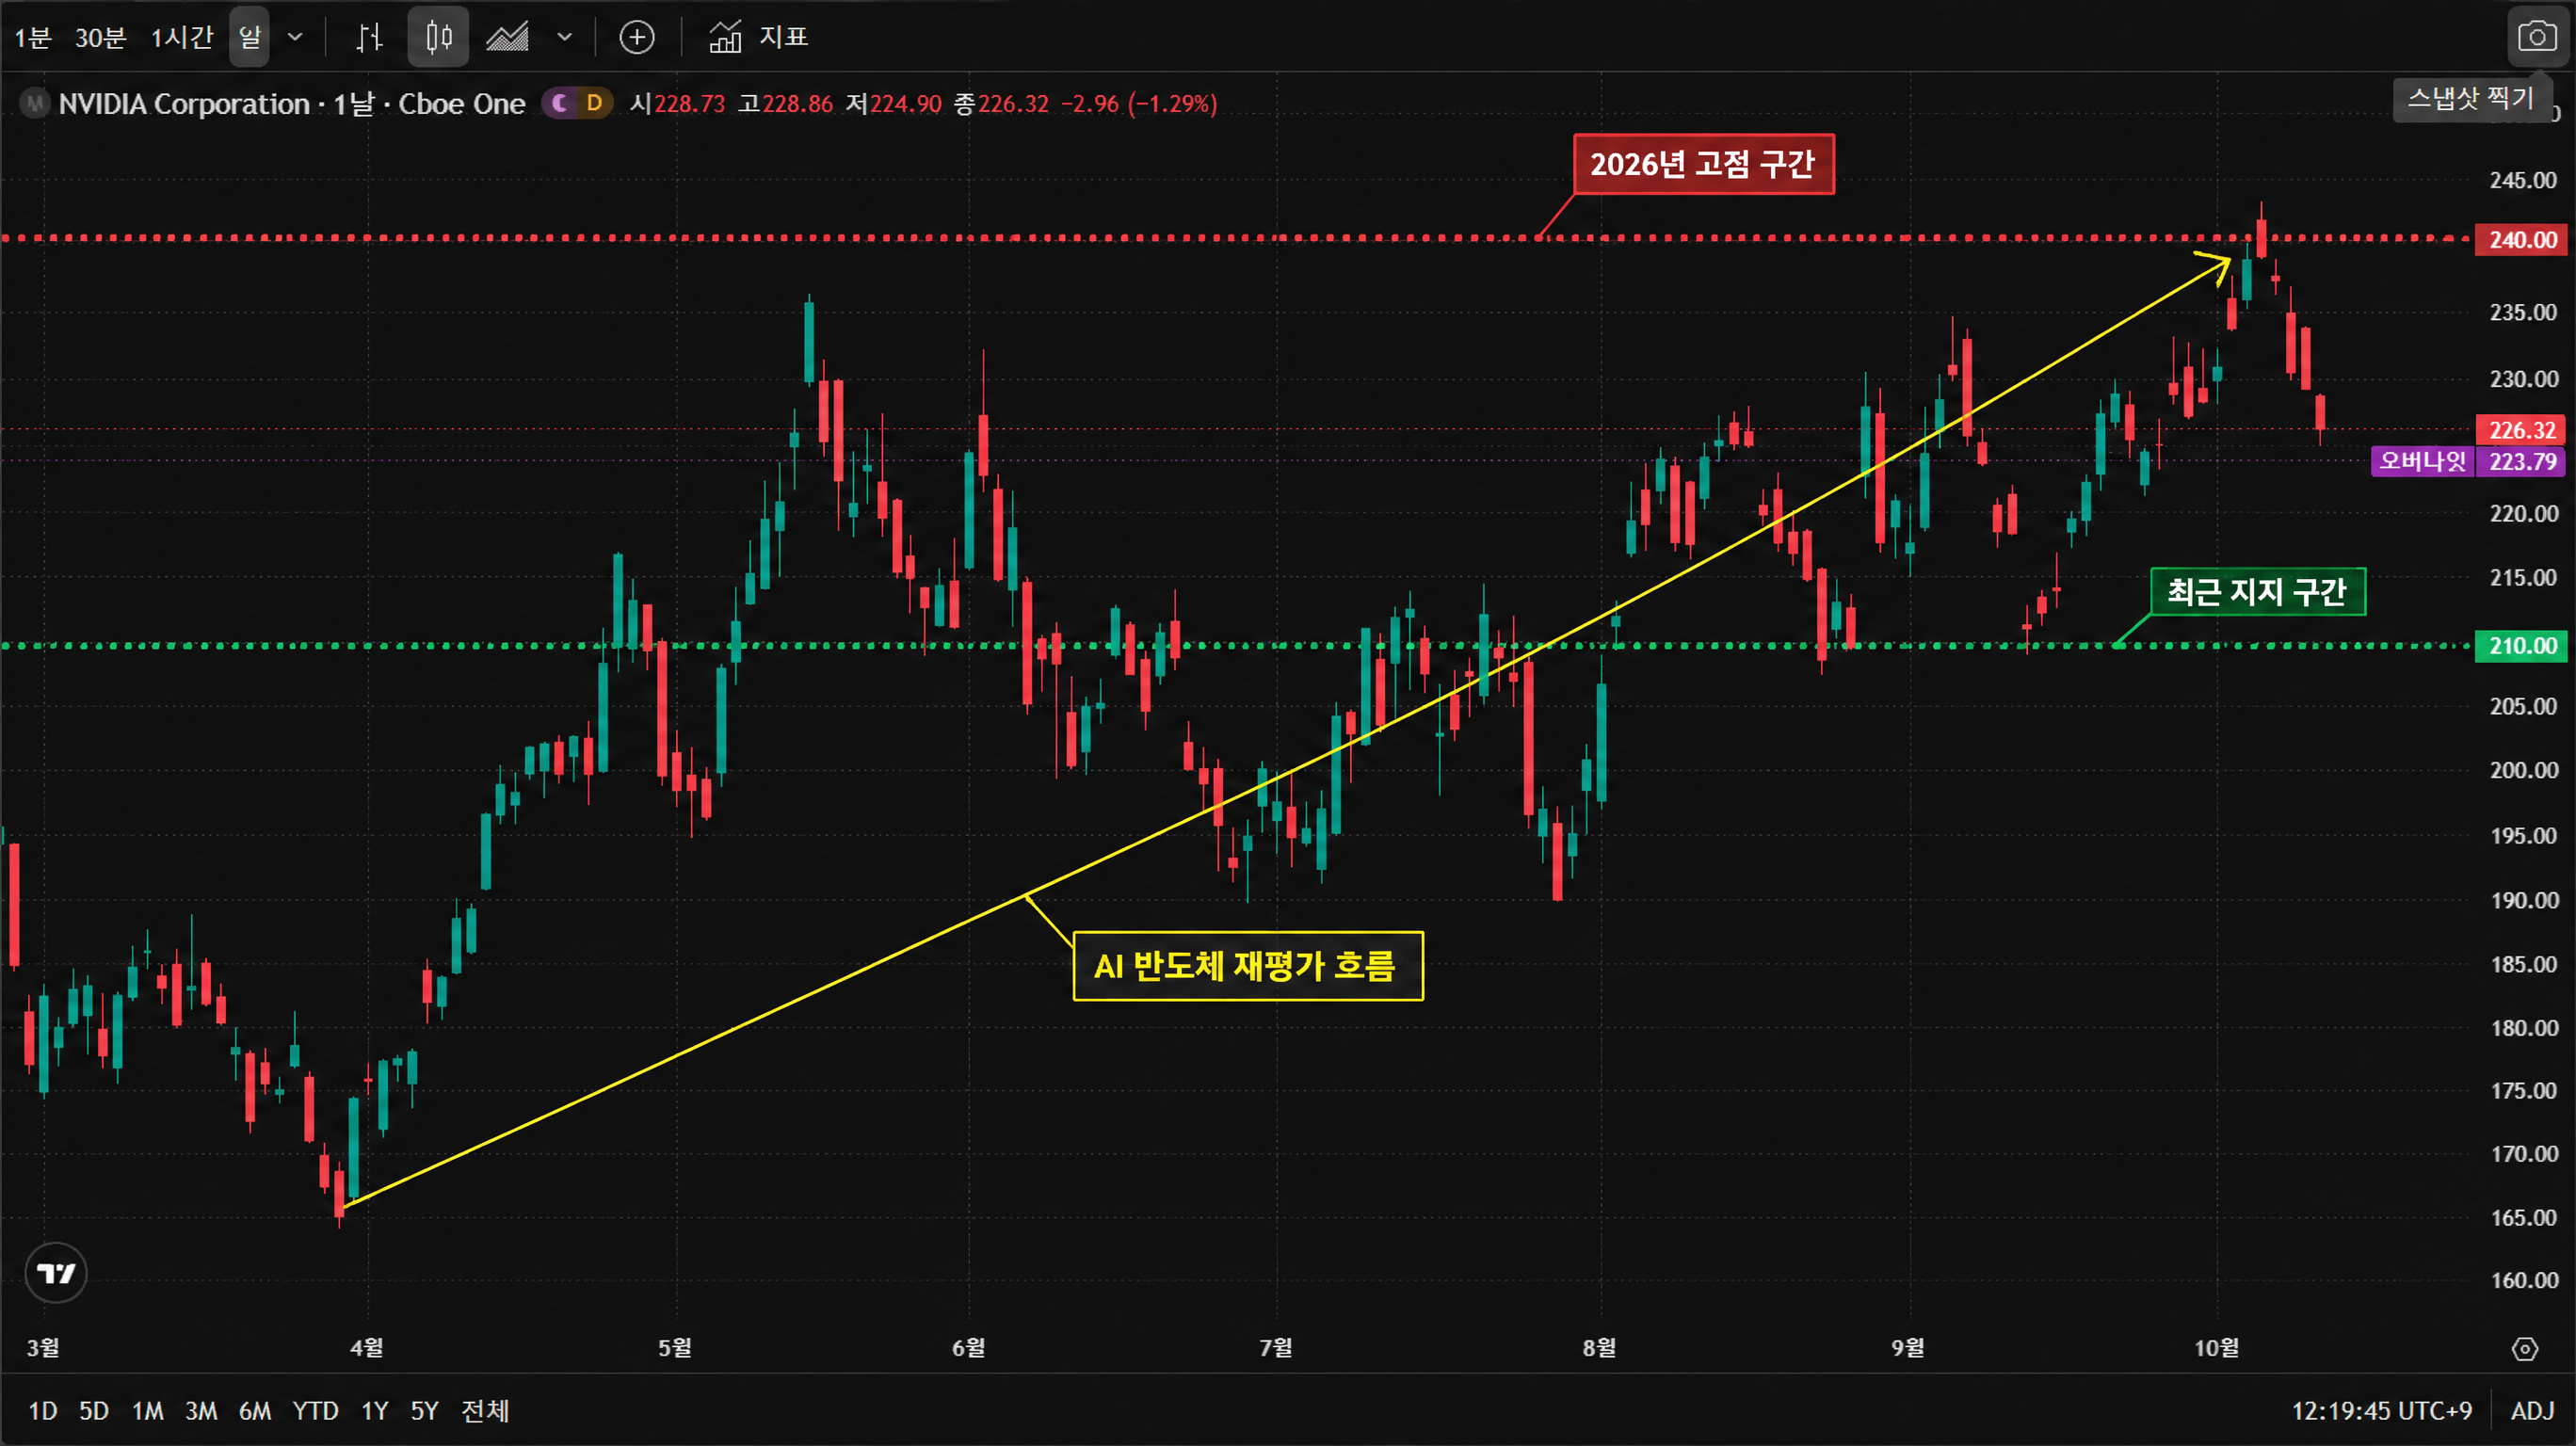The height and width of the screenshot is (1446, 2576).
Task: Set range to 1M
Action: pyautogui.click(x=148, y=1411)
